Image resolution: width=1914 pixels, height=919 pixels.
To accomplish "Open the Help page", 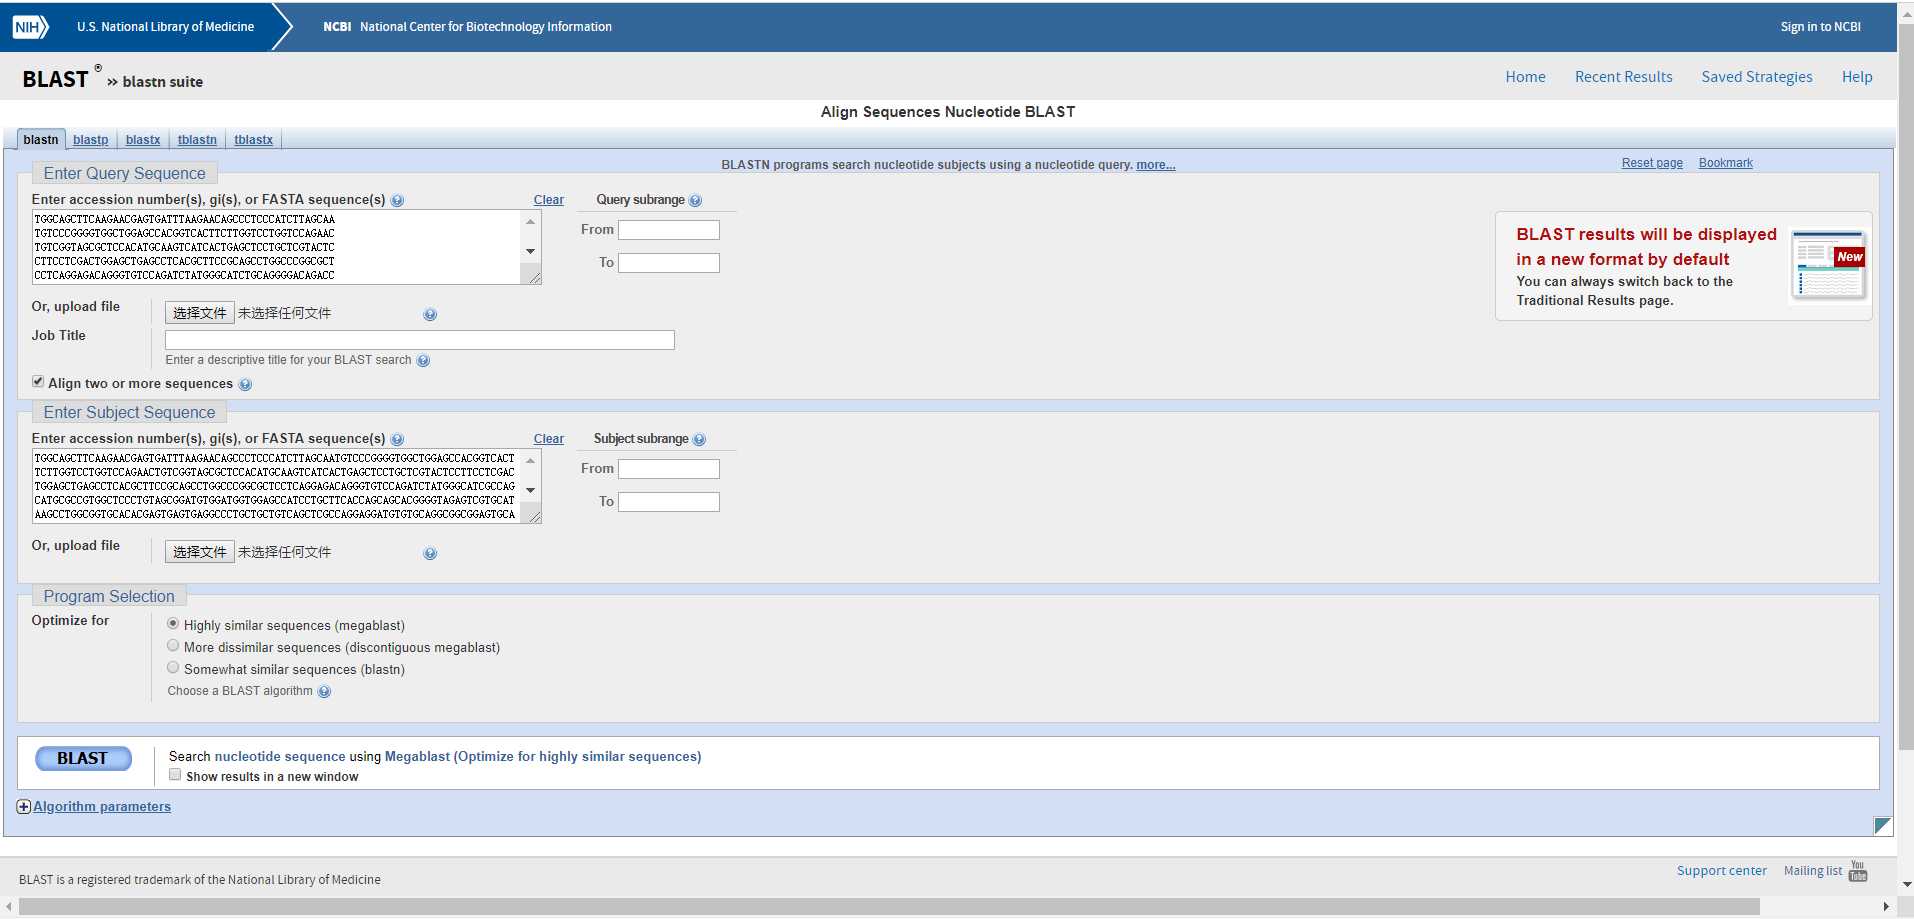I will tap(1857, 77).
